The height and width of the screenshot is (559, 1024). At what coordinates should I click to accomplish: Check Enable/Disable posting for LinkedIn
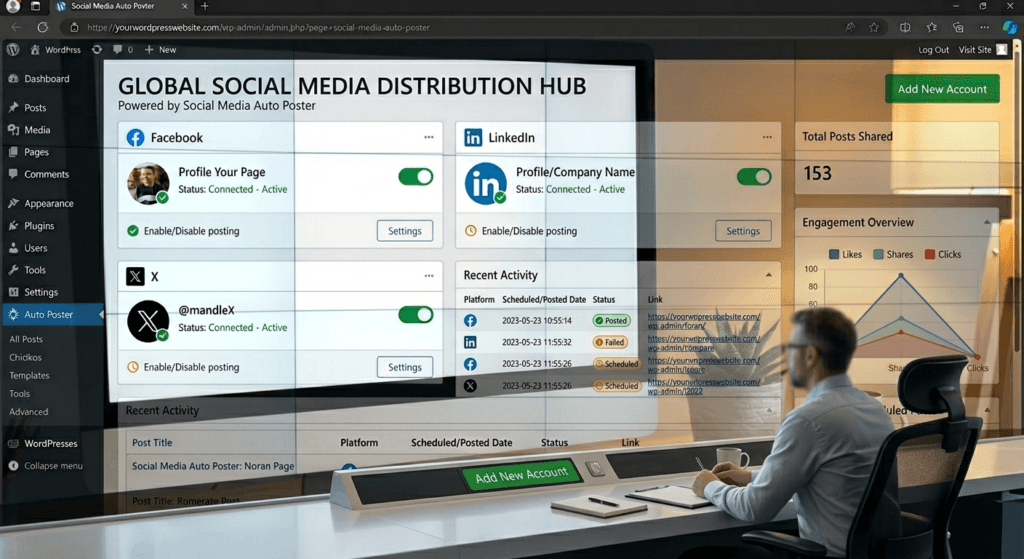(470, 231)
